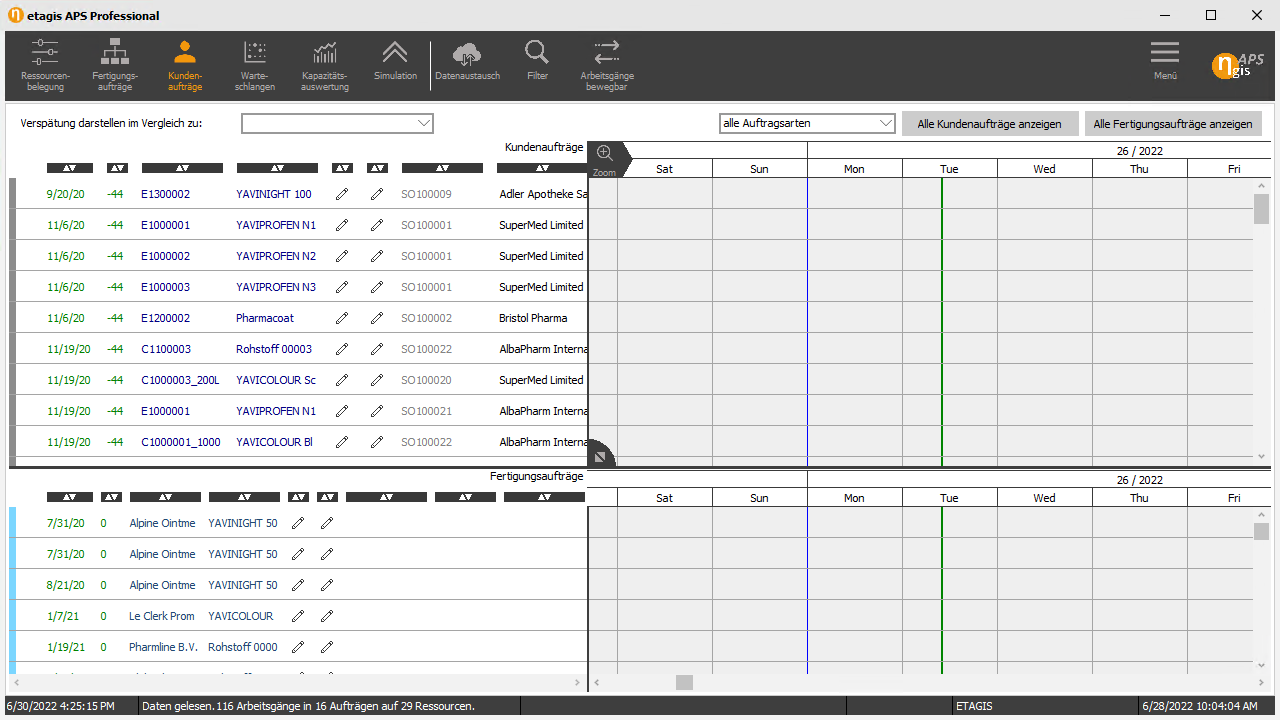
Task: Sort production orders by date column
Action: [x=70, y=497]
